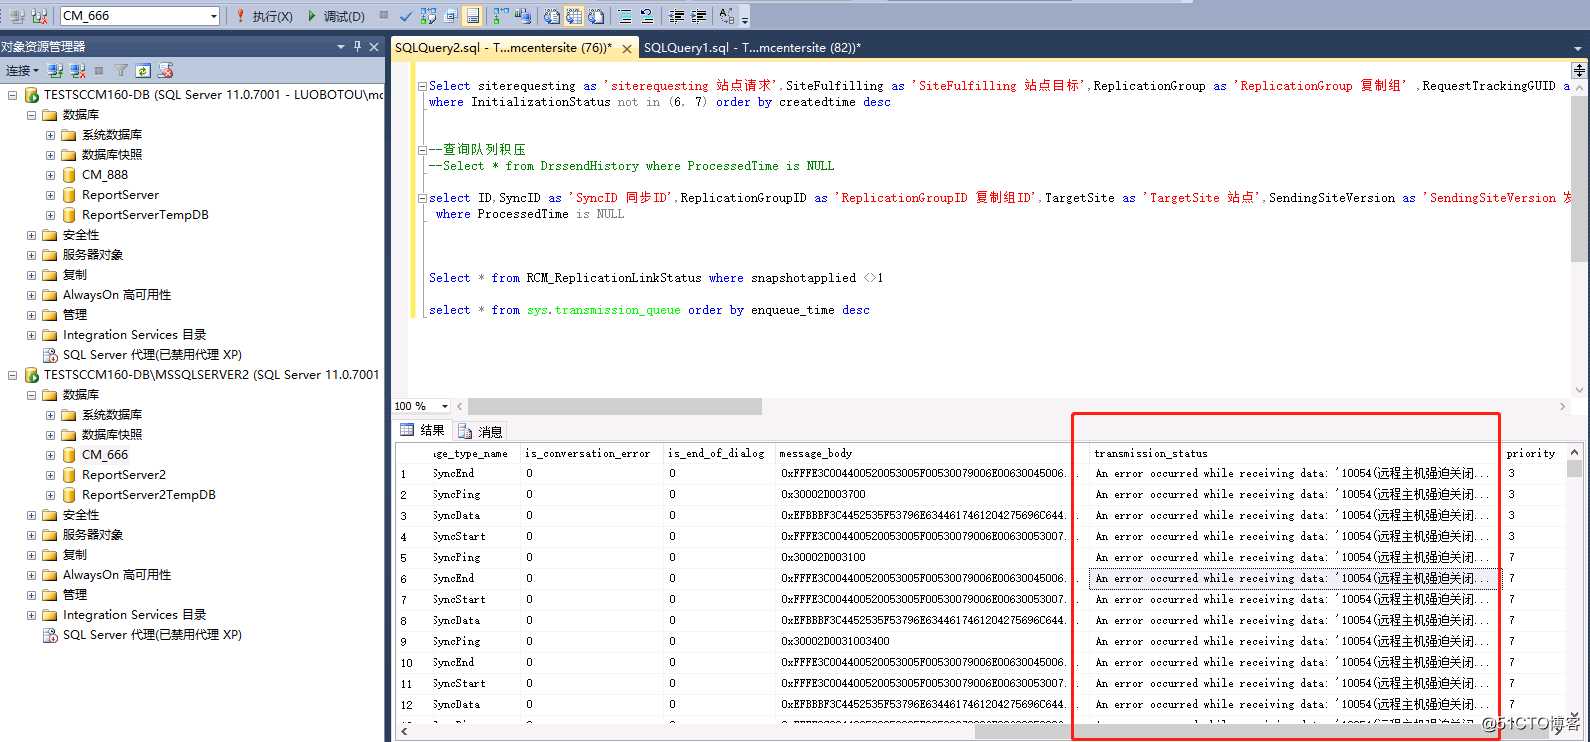Toggle Include Client Statistics icon
This screenshot has width=1590, height=742.
tap(521, 16)
